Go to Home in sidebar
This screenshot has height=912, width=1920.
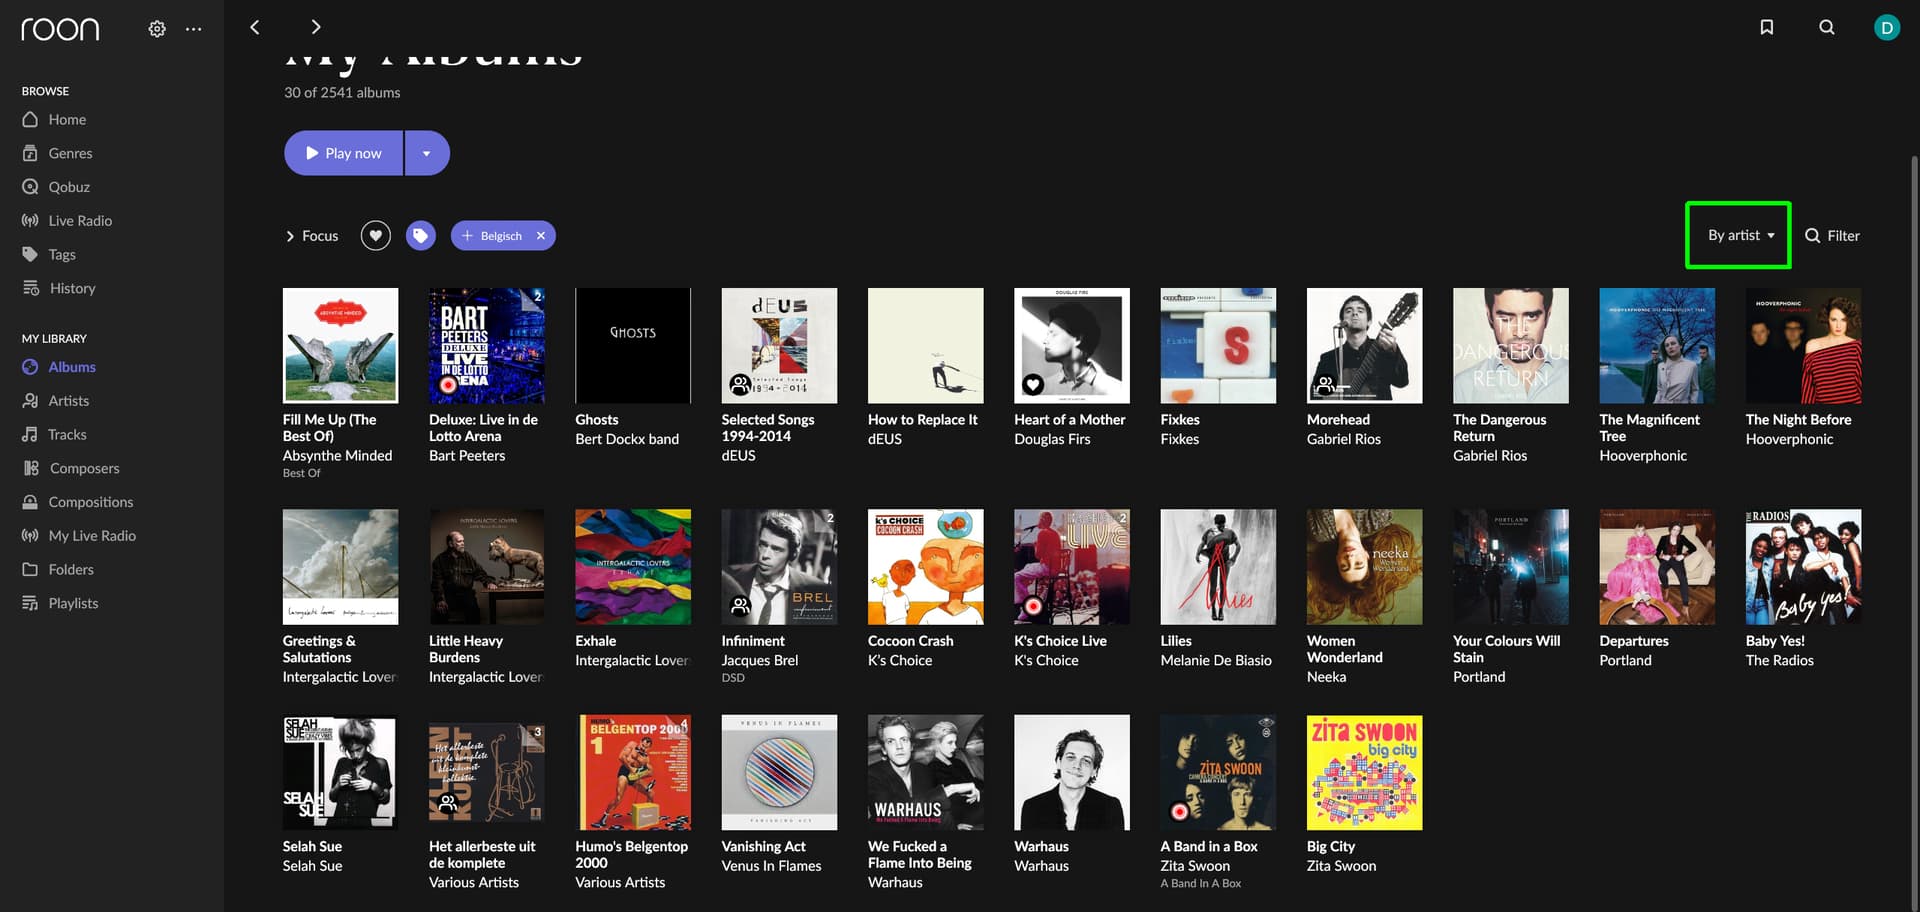click(x=67, y=120)
